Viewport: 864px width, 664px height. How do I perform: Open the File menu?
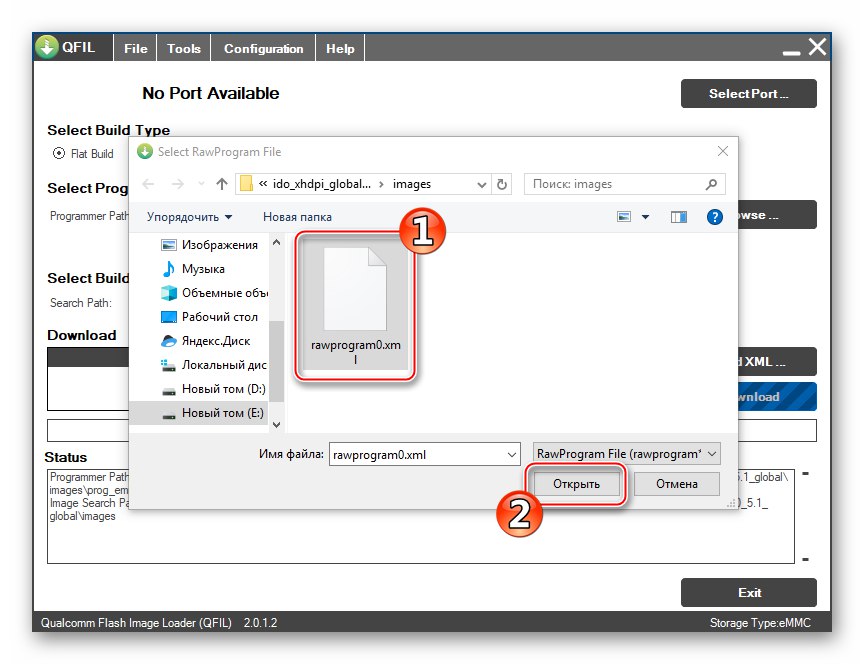coord(136,48)
